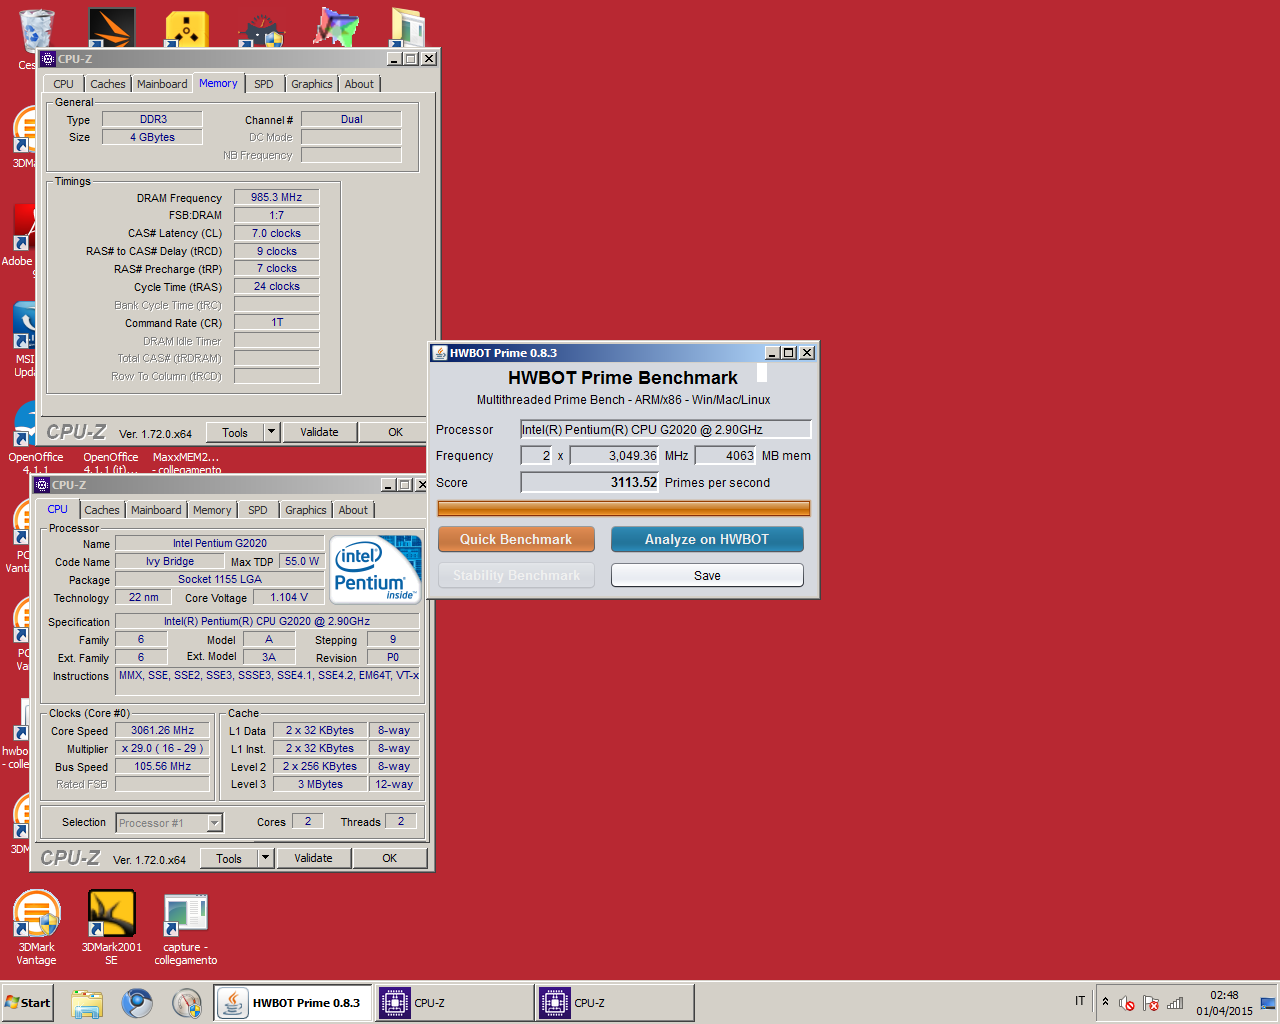
Task: Click the 3,049.36 MHz frequency field
Action: (x=614, y=455)
